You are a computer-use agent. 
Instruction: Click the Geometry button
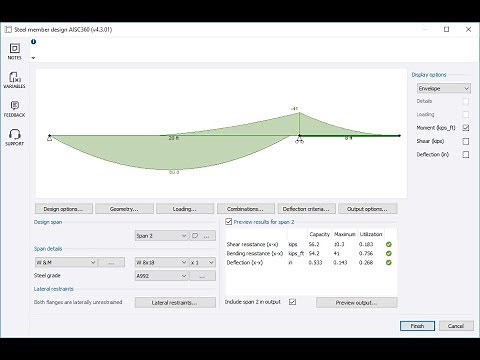click(124, 209)
